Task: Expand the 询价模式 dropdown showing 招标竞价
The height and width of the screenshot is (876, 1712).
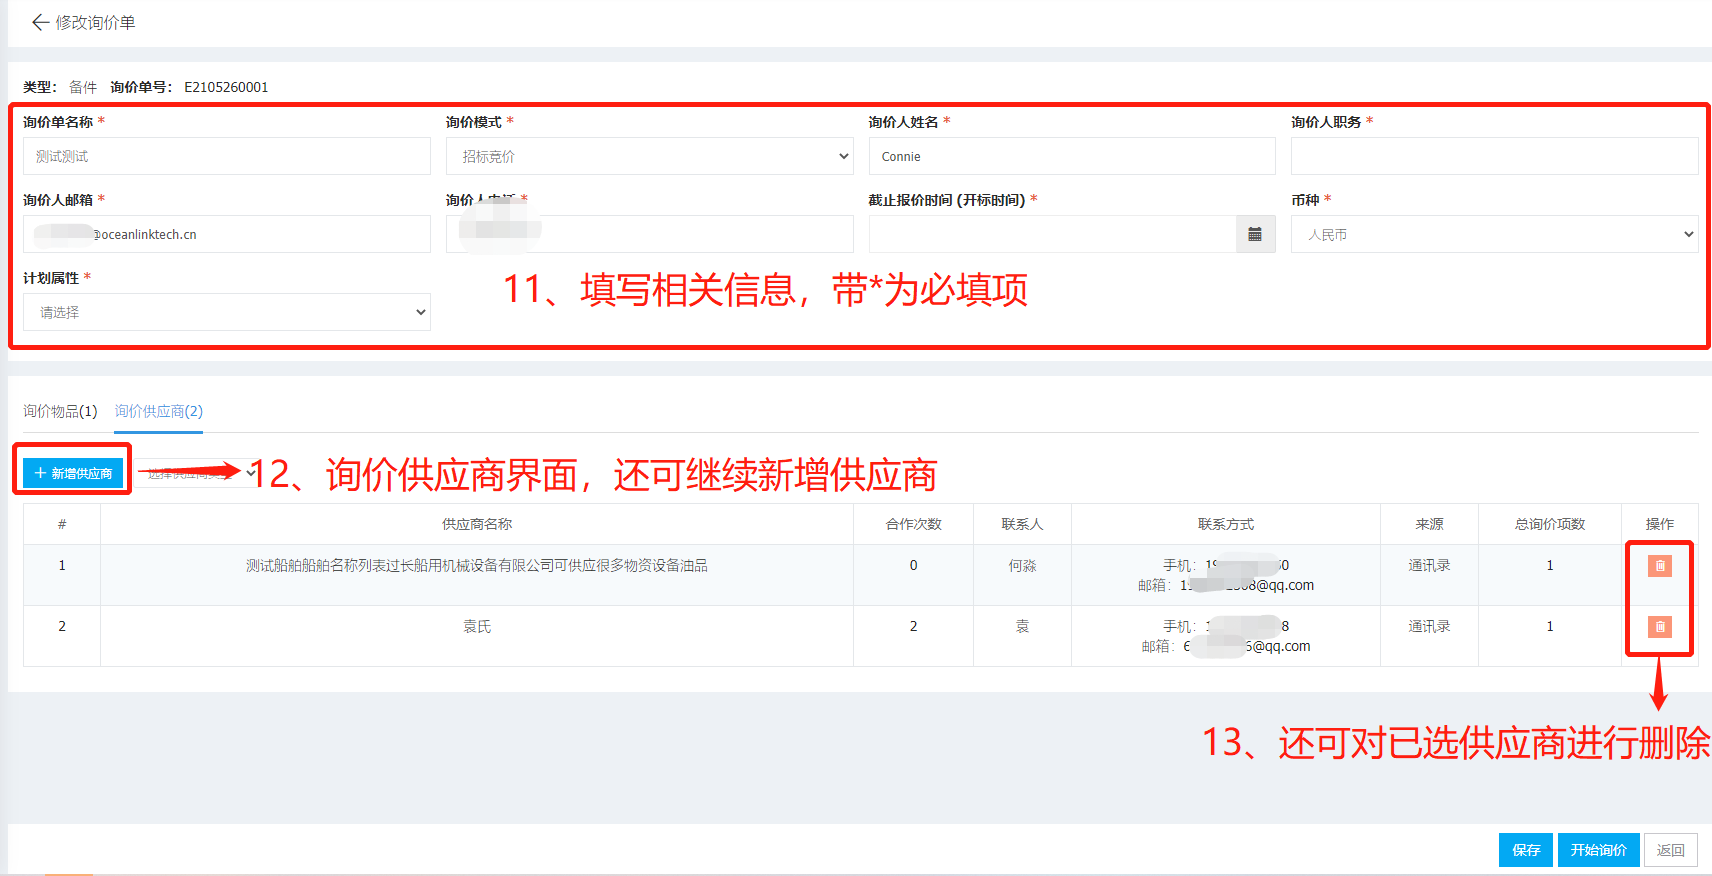Action: (x=650, y=156)
